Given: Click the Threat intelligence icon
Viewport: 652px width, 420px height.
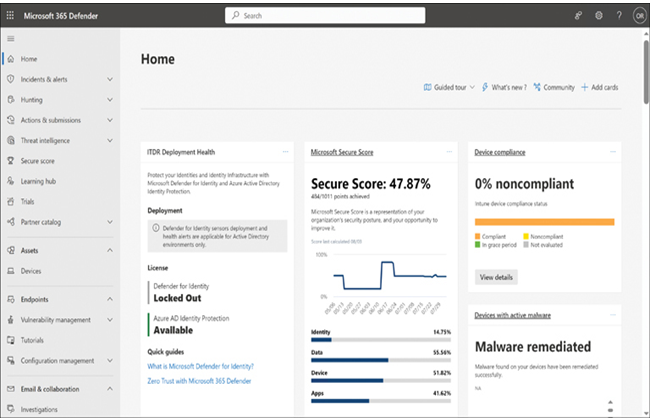Looking at the screenshot, I should [x=11, y=140].
